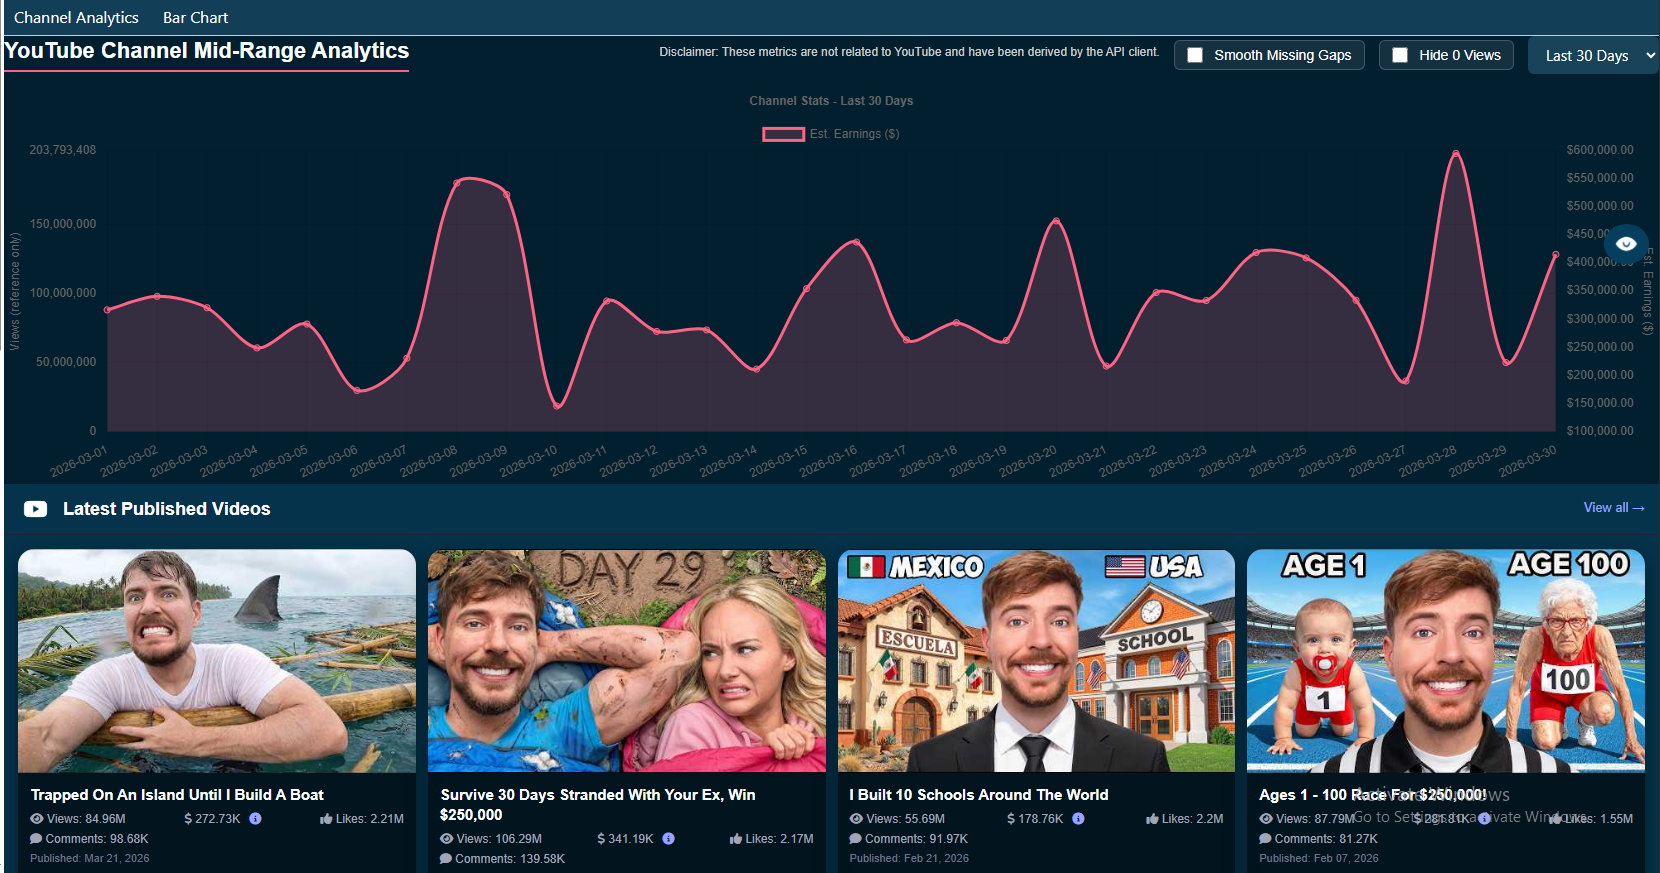Click the info icon beside $ 272.73K
The height and width of the screenshot is (873, 1660).
[255, 819]
